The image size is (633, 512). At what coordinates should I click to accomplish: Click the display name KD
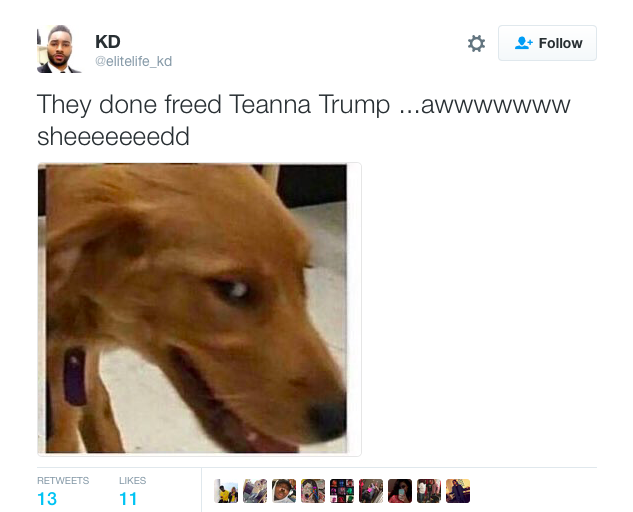(x=108, y=42)
